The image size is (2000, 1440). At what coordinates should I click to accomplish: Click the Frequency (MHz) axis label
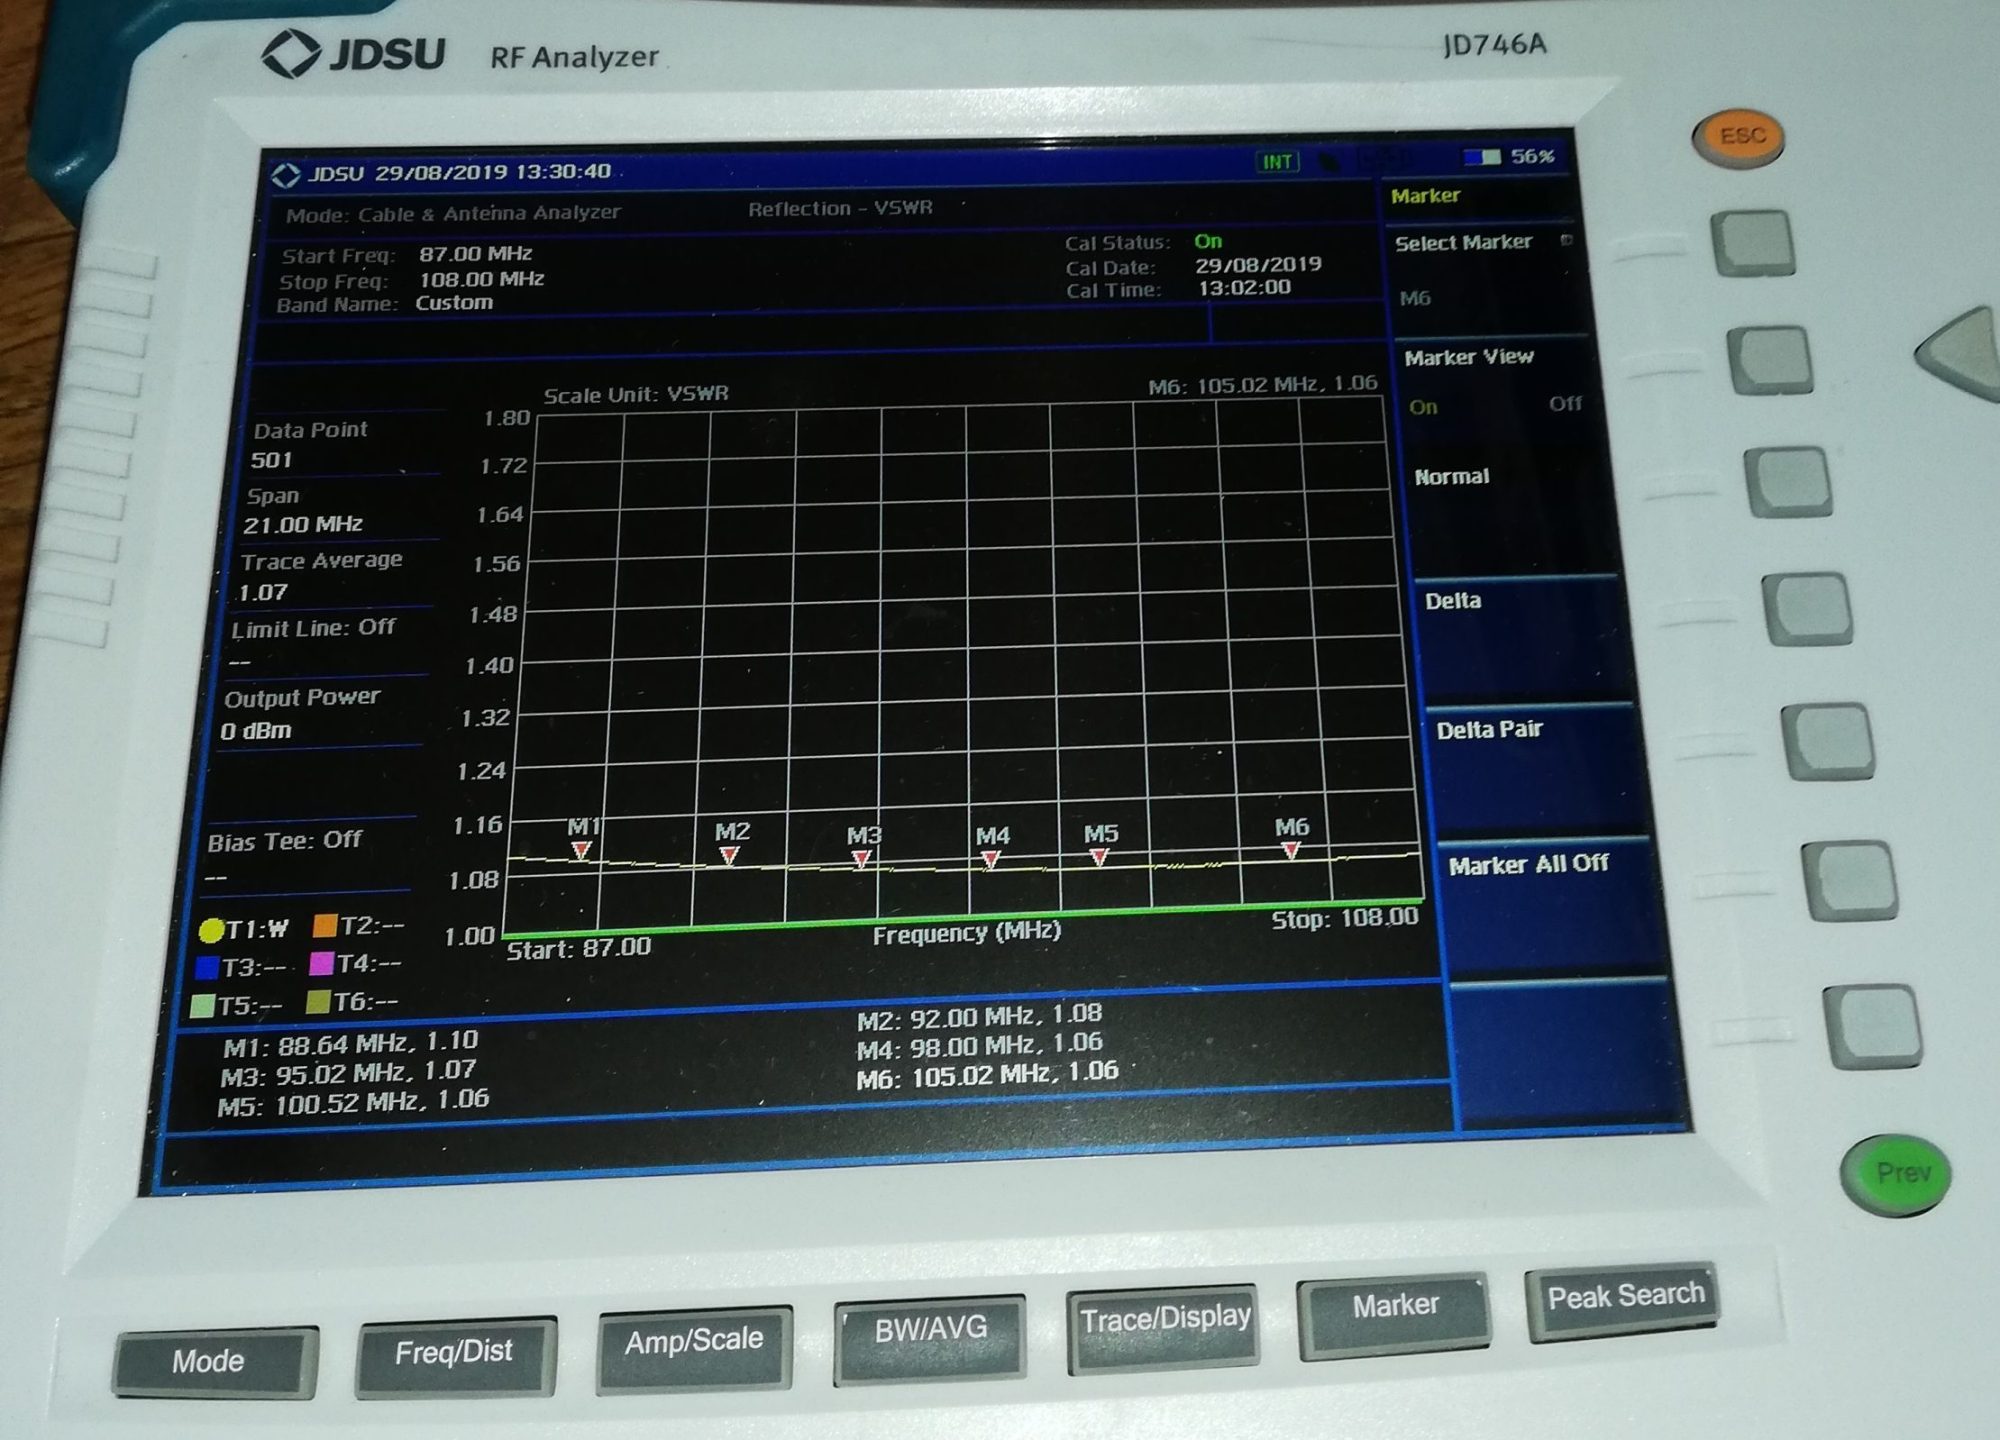pos(966,933)
